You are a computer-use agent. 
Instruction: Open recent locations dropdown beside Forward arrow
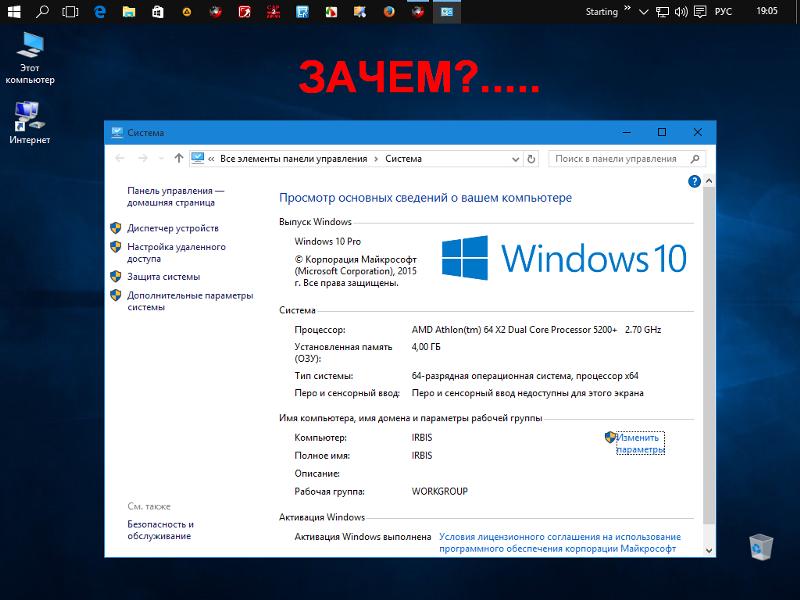(x=161, y=159)
